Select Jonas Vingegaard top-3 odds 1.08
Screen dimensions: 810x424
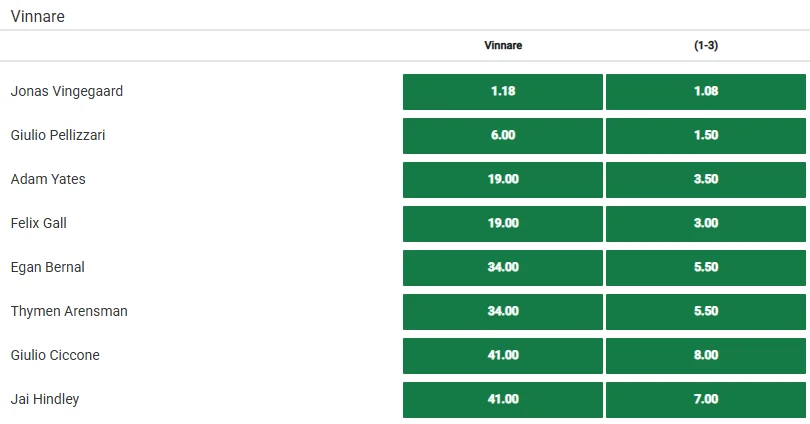click(x=706, y=91)
